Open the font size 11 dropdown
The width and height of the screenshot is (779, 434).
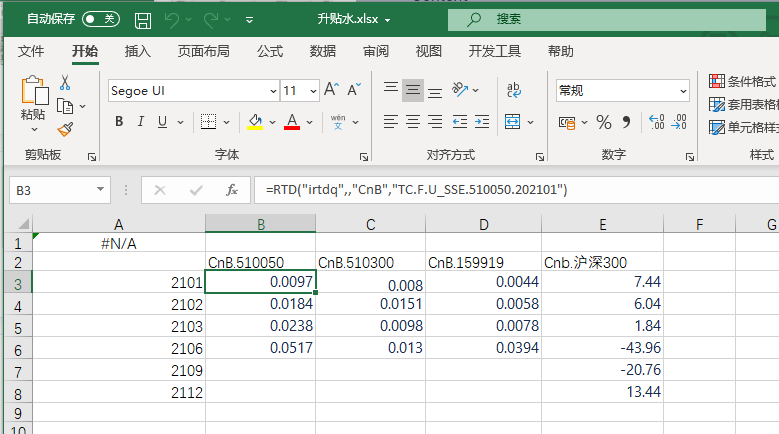click(x=313, y=91)
